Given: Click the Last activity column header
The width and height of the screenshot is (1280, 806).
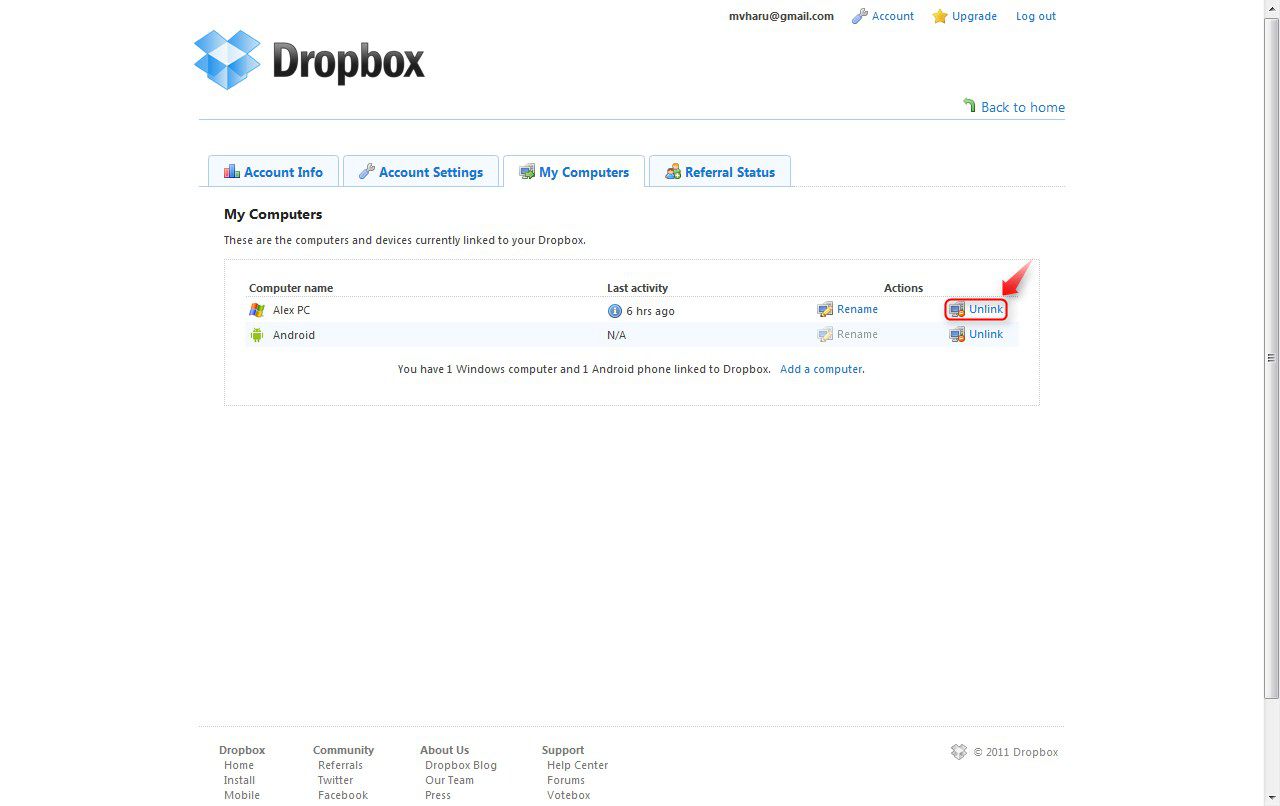Looking at the screenshot, I should pyautogui.click(x=638, y=288).
